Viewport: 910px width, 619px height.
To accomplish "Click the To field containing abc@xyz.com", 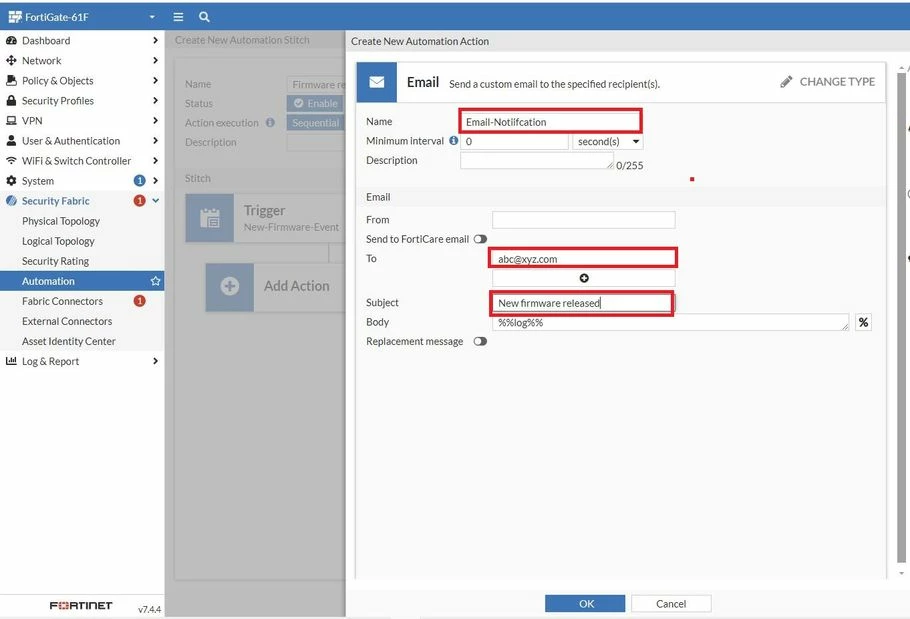I will point(583,259).
